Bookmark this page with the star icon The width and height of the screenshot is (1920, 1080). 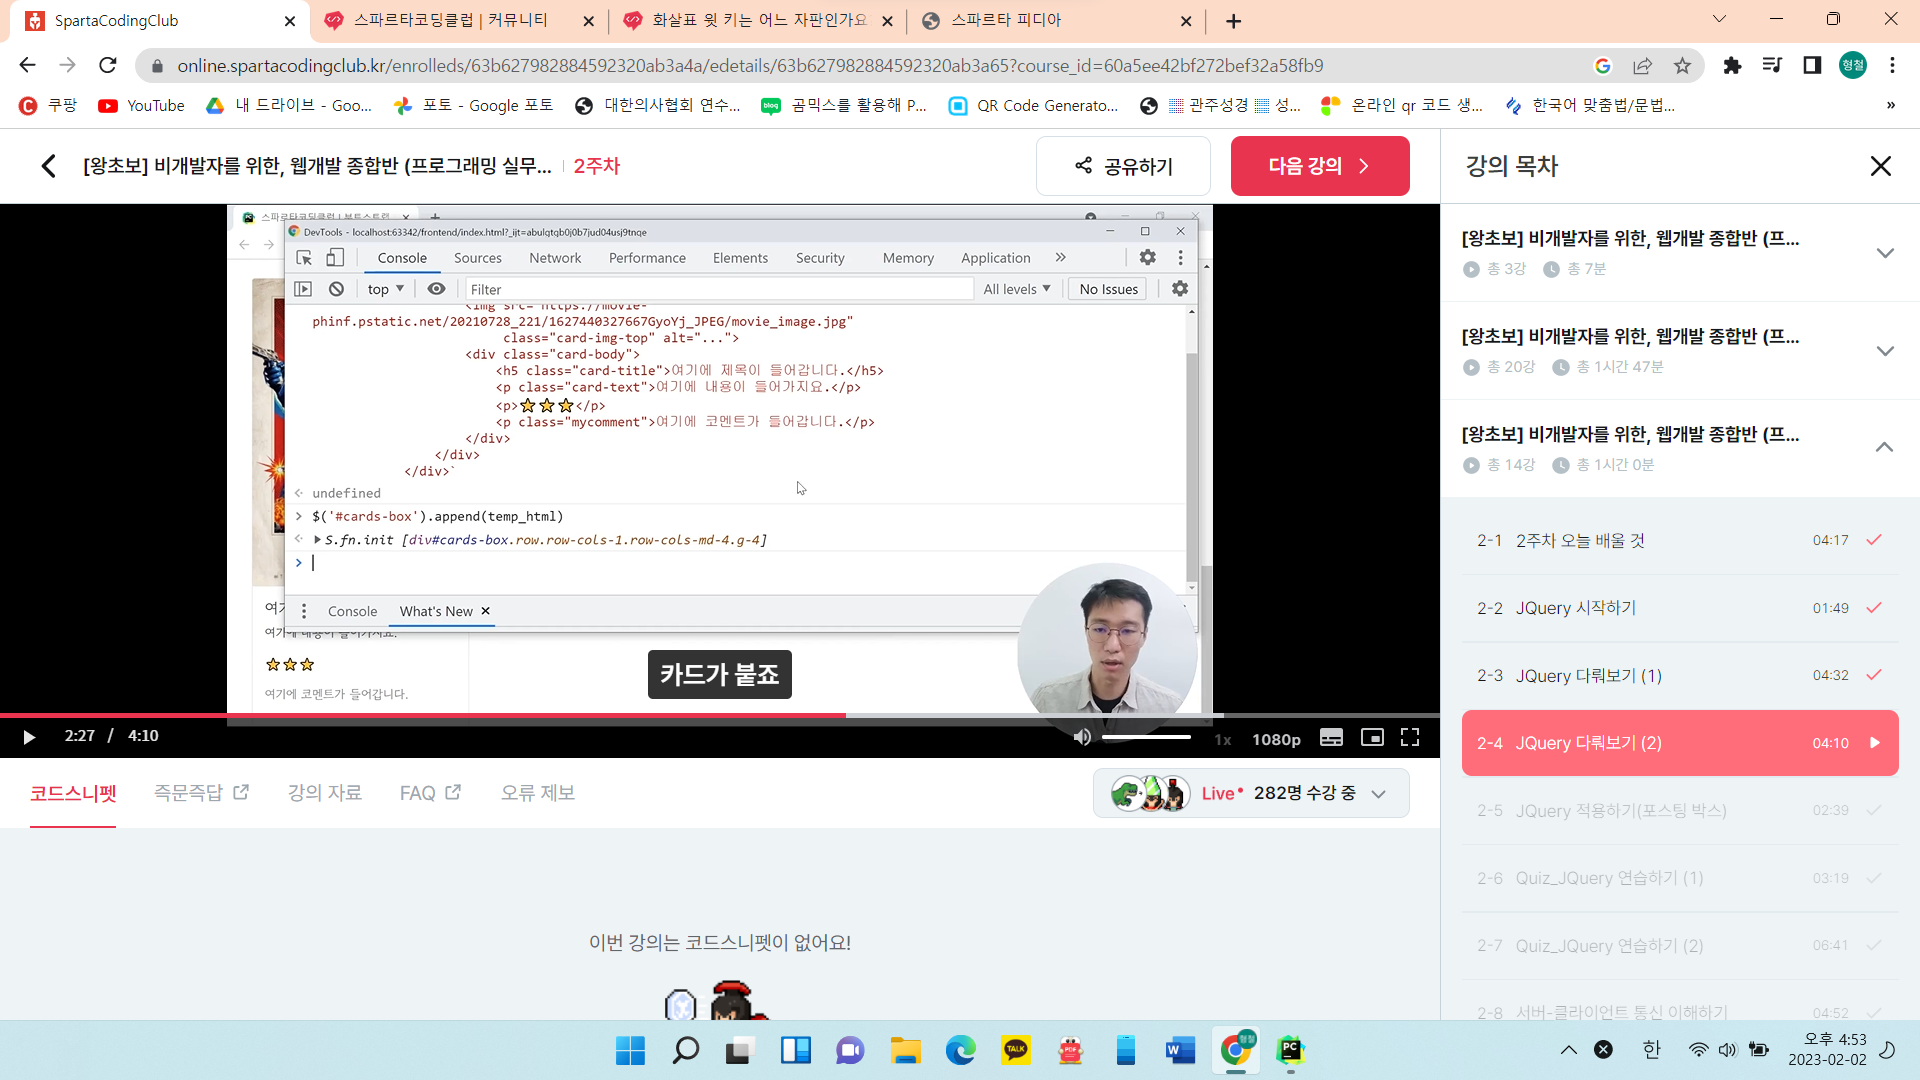[1683, 66]
